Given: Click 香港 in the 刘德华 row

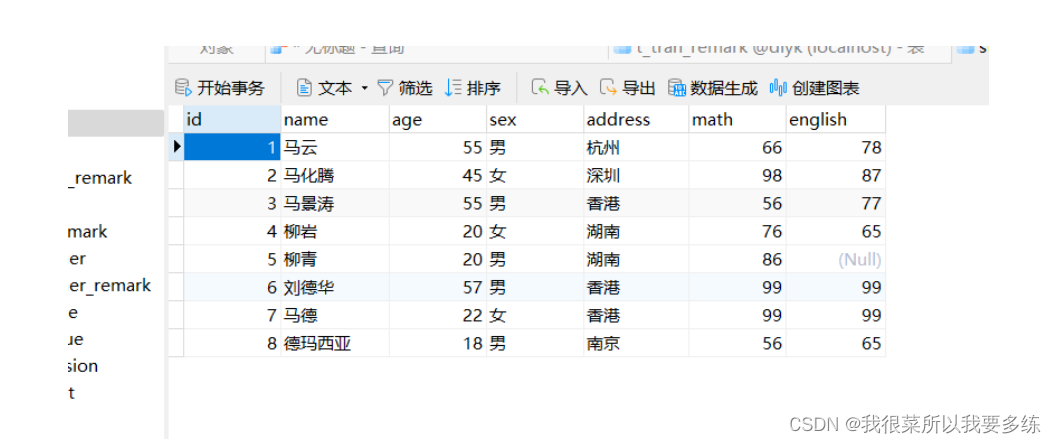Looking at the screenshot, I should point(636,287).
